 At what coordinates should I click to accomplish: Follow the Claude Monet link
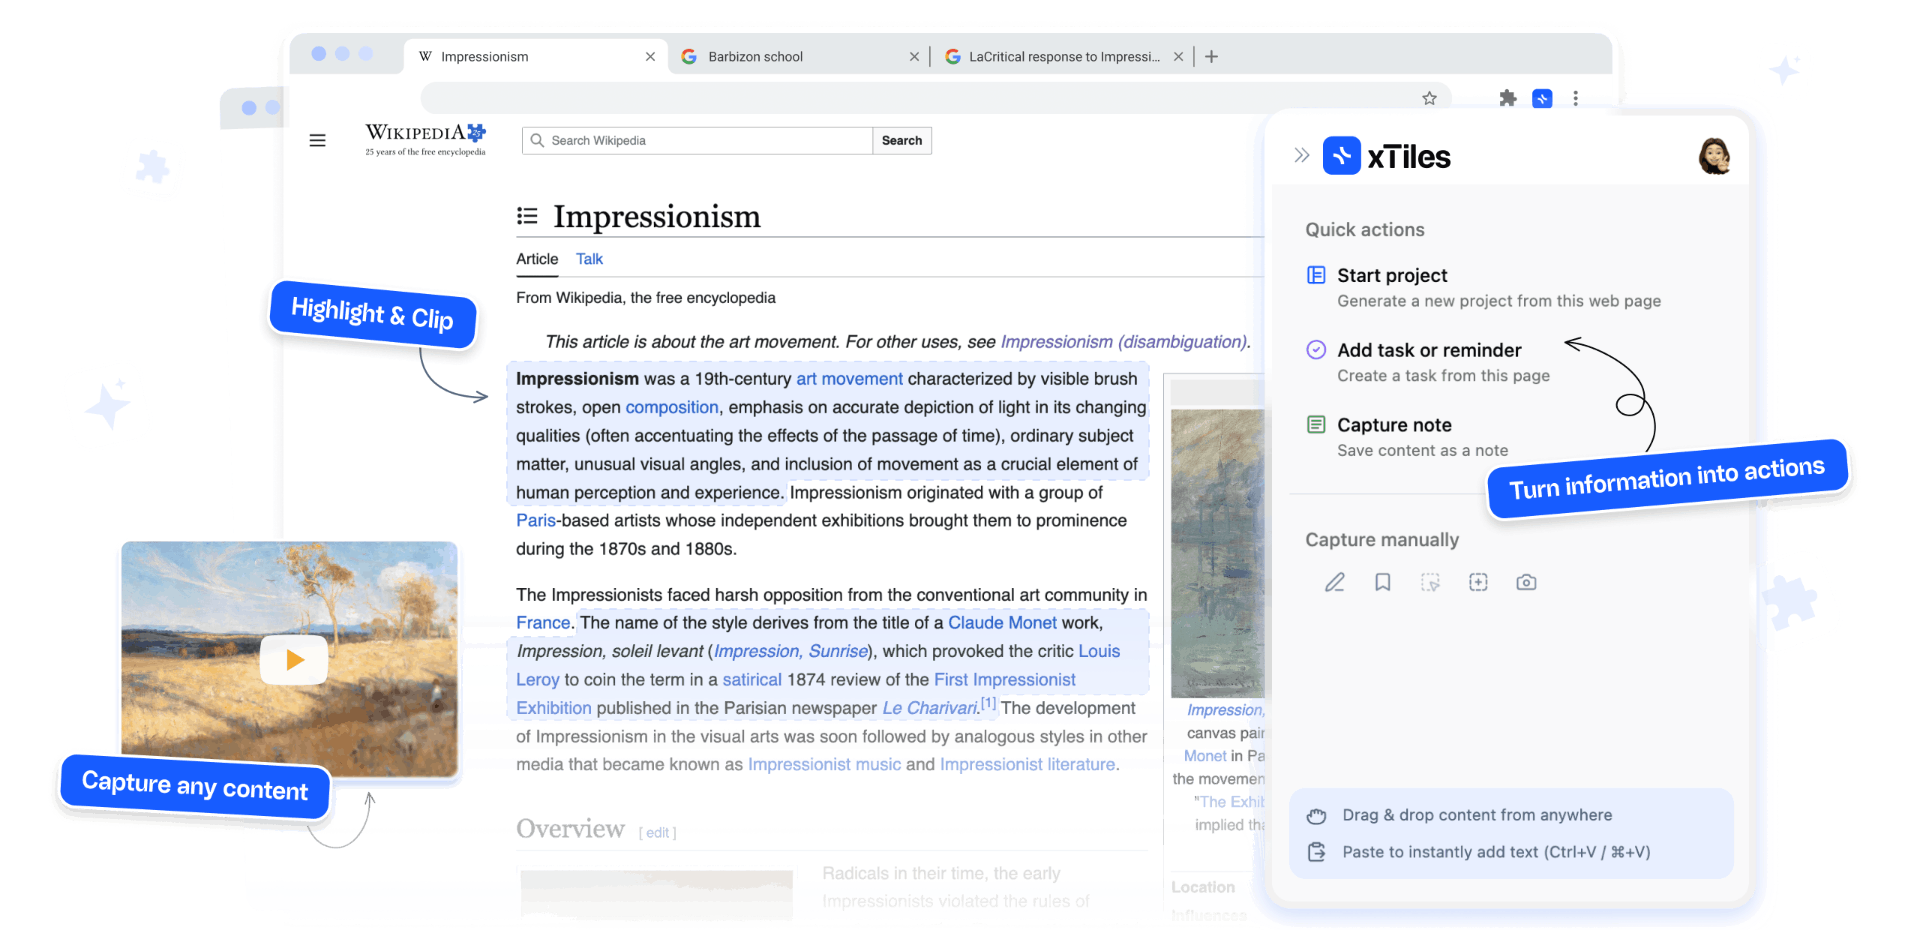tap(1001, 623)
